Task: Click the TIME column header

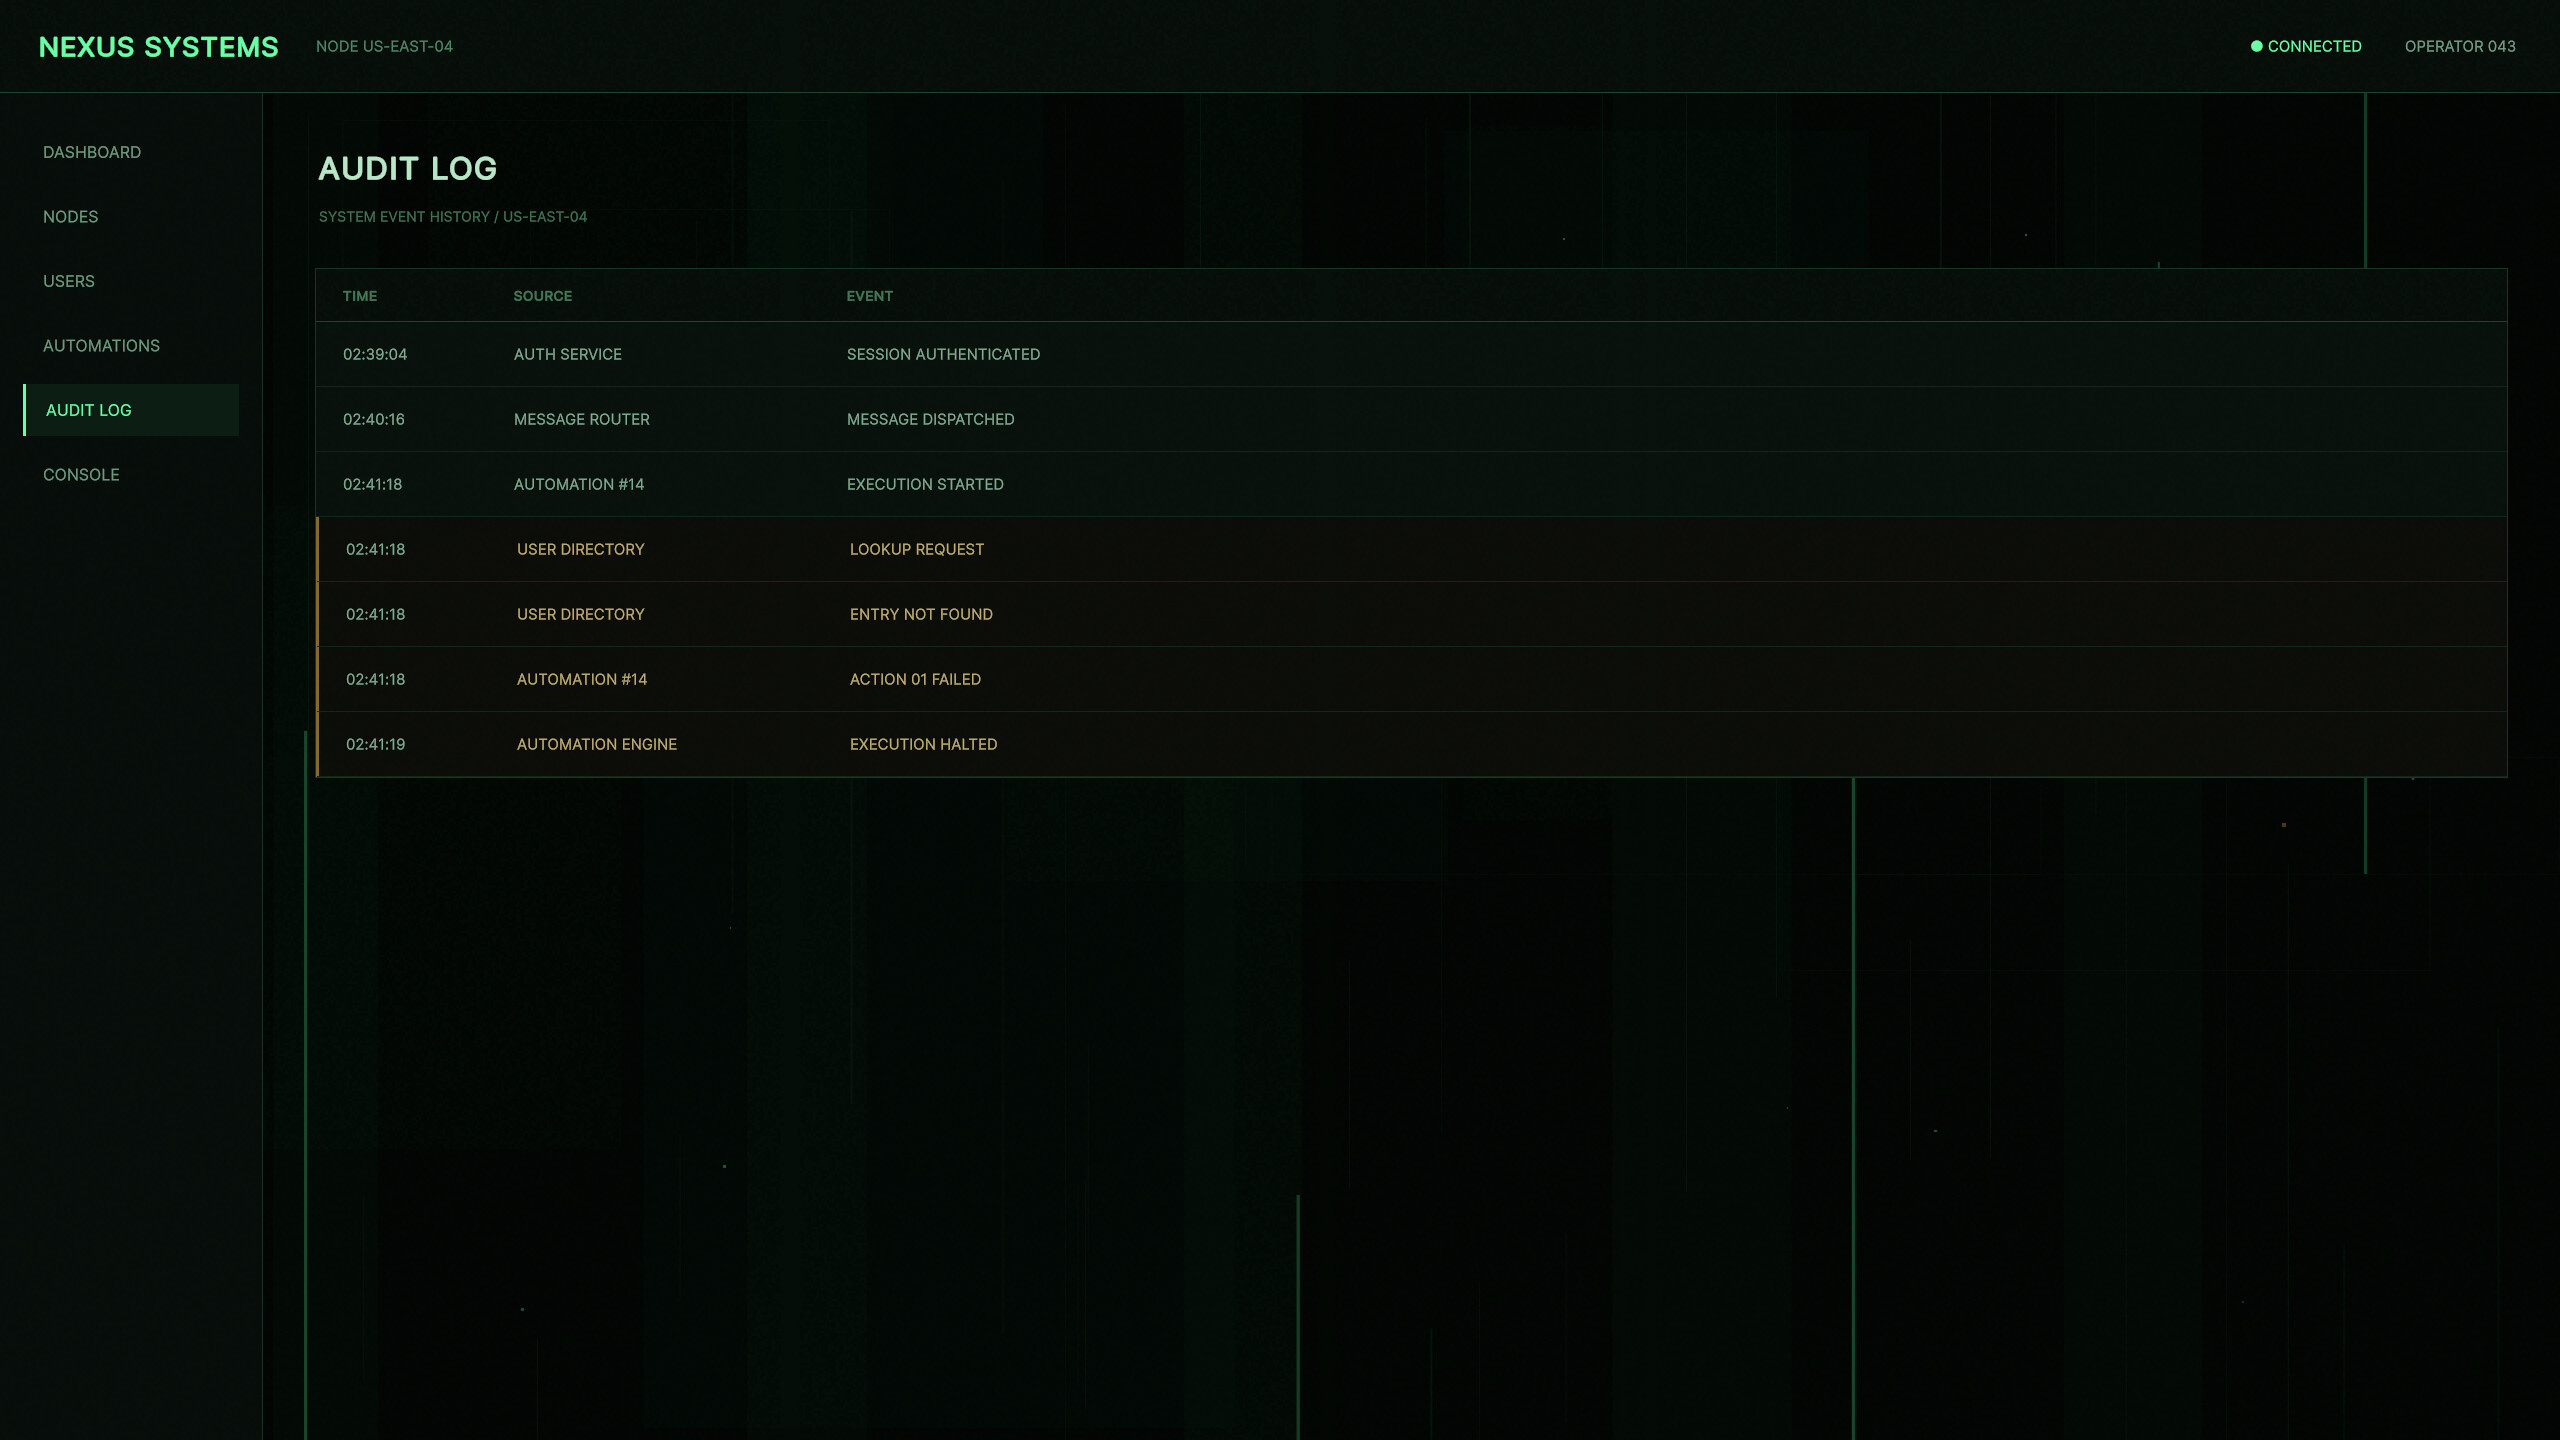Action: click(360, 296)
